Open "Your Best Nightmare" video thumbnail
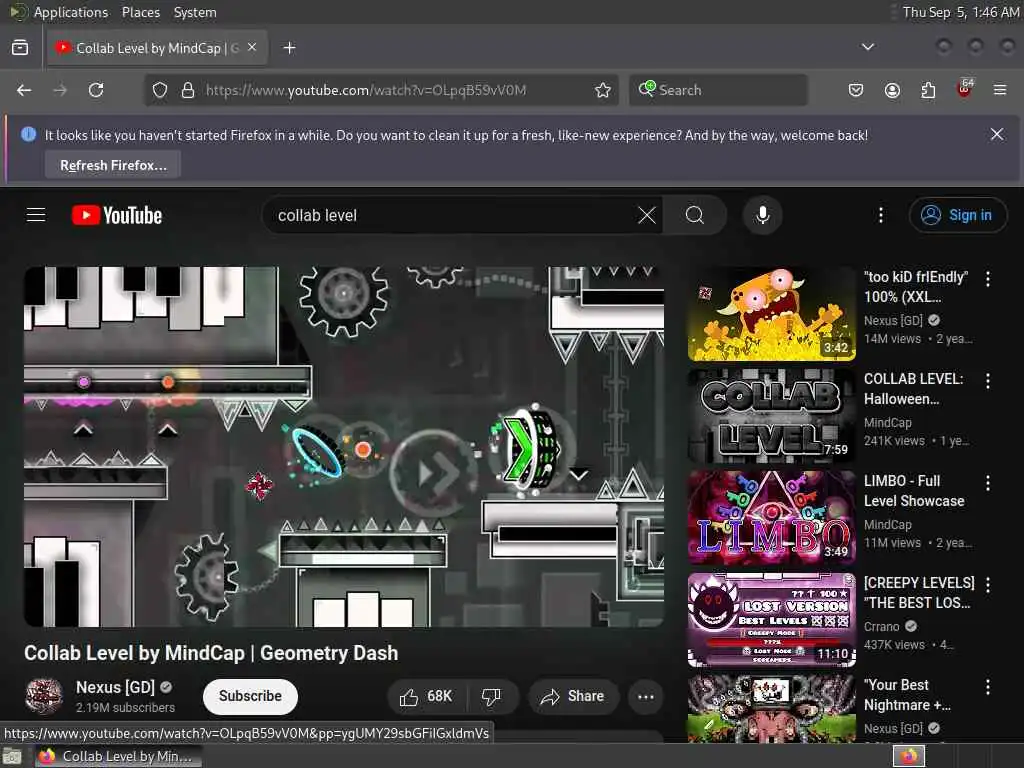The image size is (1024, 768). pyautogui.click(x=772, y=709)
